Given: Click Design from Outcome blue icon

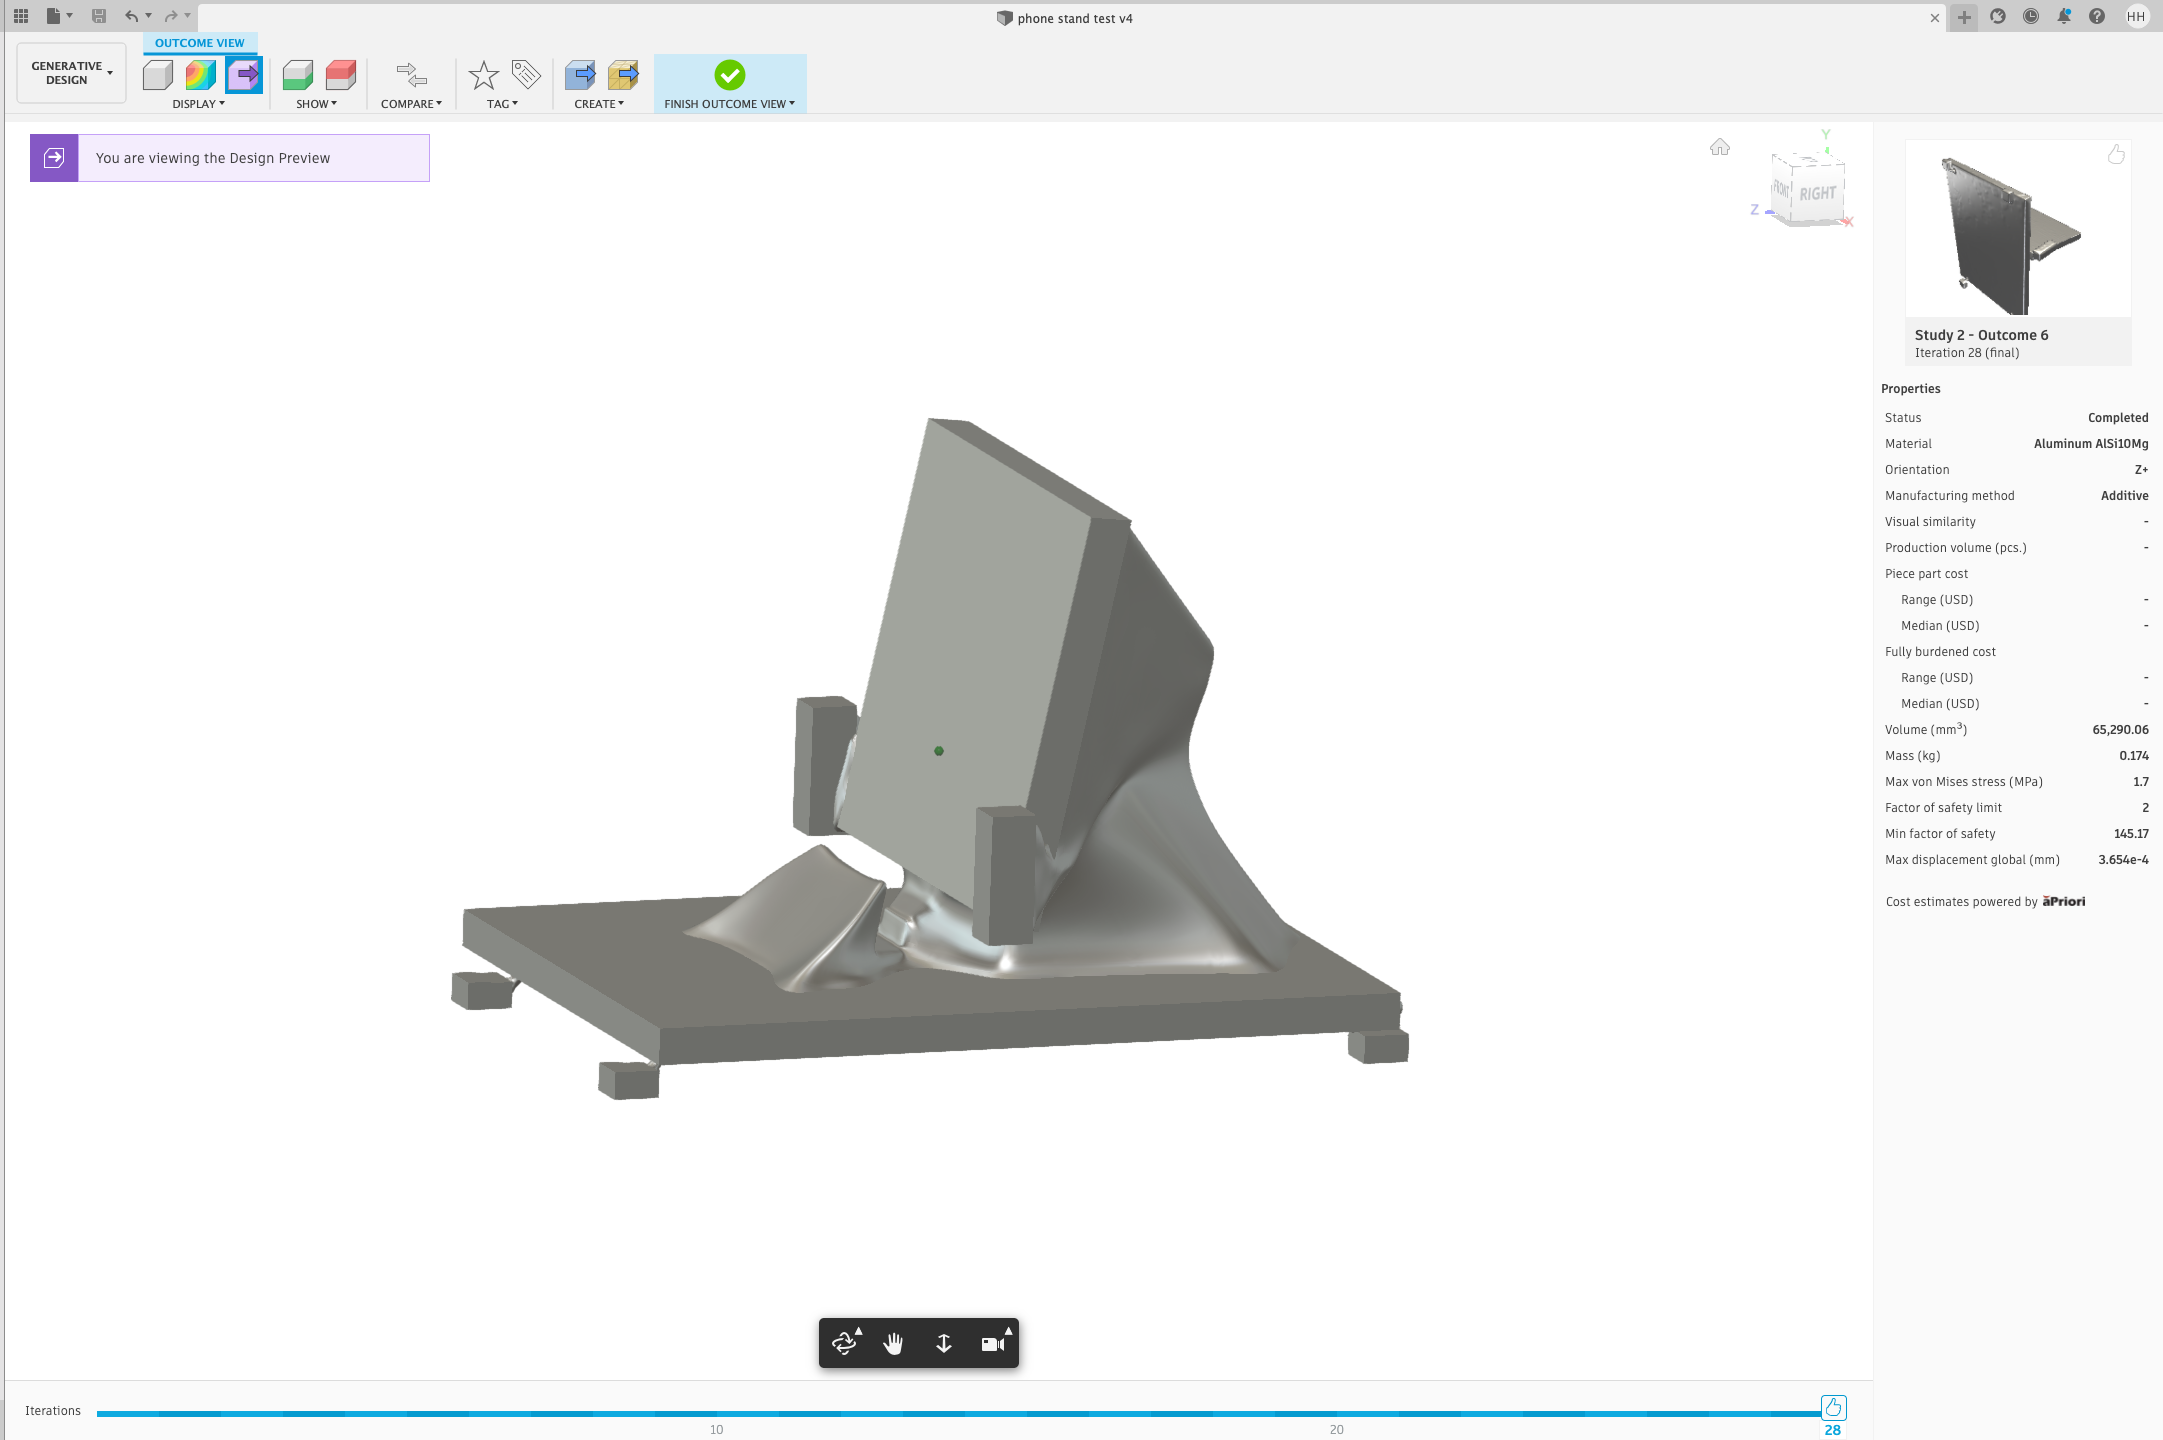Looking at the screenshot, I should pyautogui.click(x=580, y=75).
